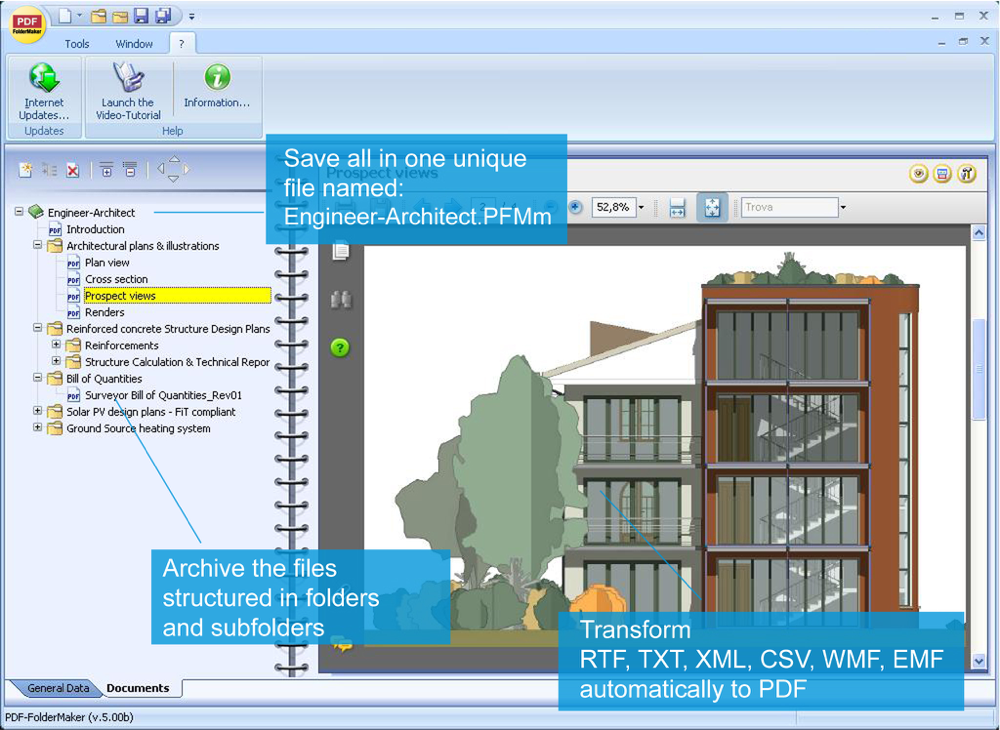Check for Internet Updates
Image resolution: width=1000 pixels, height=730 pixels.
[x=44, y=91]
